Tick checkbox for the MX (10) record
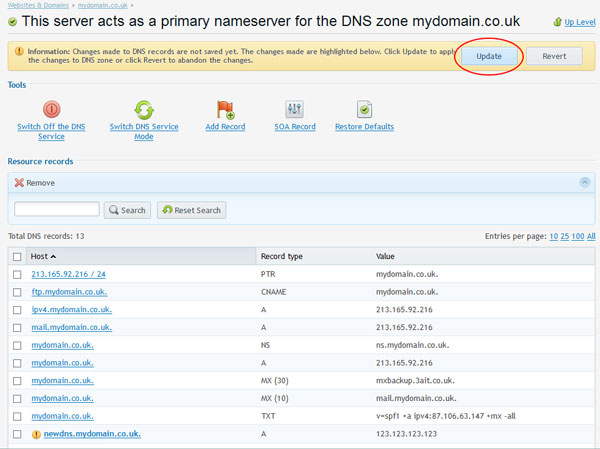This screenshot has width=600, height=449. pos(17,398)
